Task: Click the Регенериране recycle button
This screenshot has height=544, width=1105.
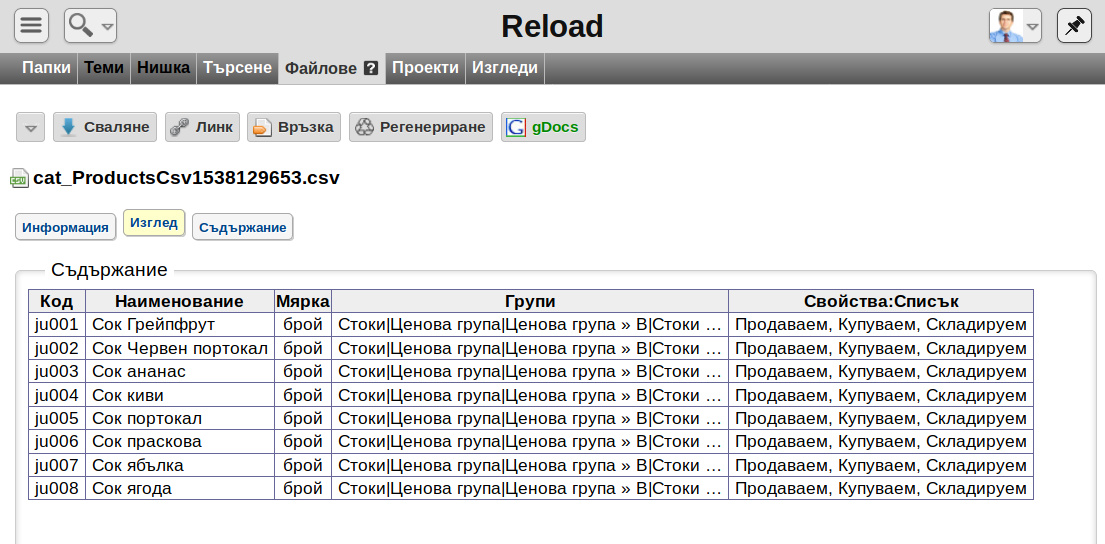Action: pos(421,127)
